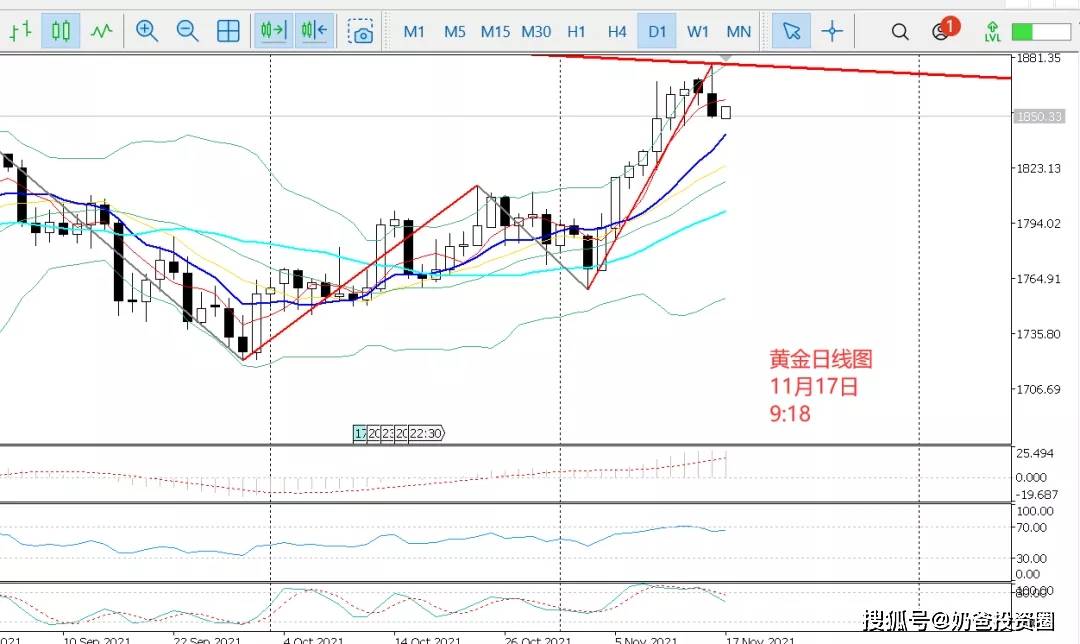Zoom out of the chart
Image resolution: width=1080 pixels, height=644 pixels.
187,31
